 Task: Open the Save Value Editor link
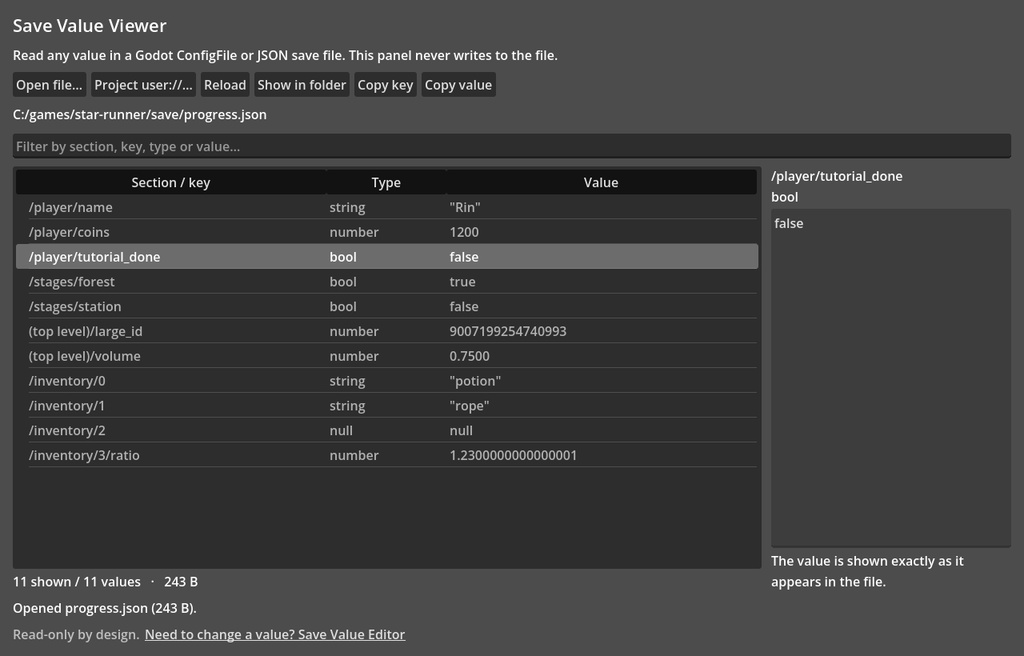275,634
